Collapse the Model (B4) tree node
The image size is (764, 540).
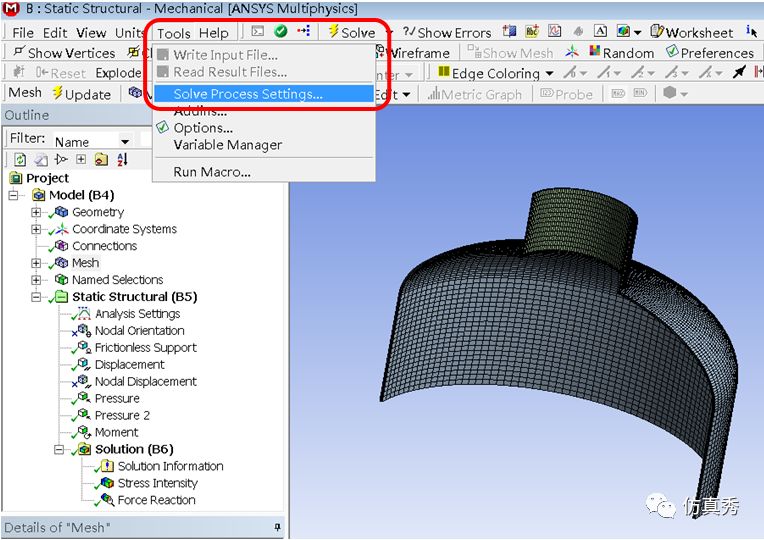pos(13,195)
